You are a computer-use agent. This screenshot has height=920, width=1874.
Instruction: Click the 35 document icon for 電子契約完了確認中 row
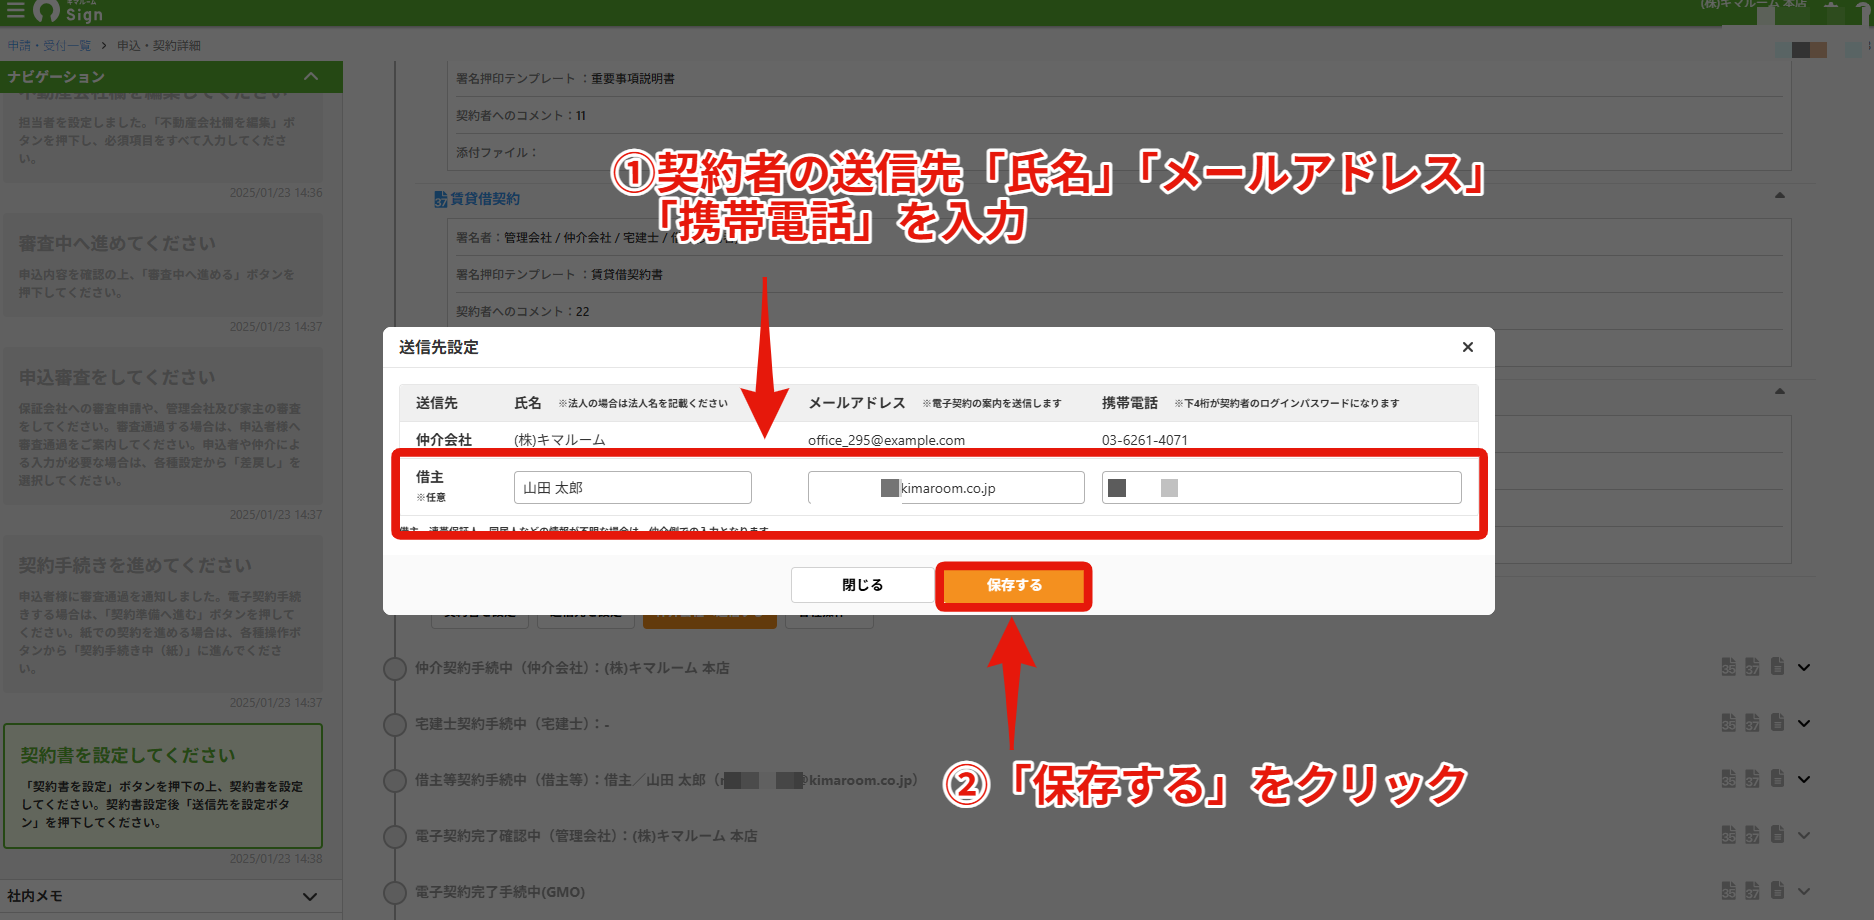[x=1728, y=835]
